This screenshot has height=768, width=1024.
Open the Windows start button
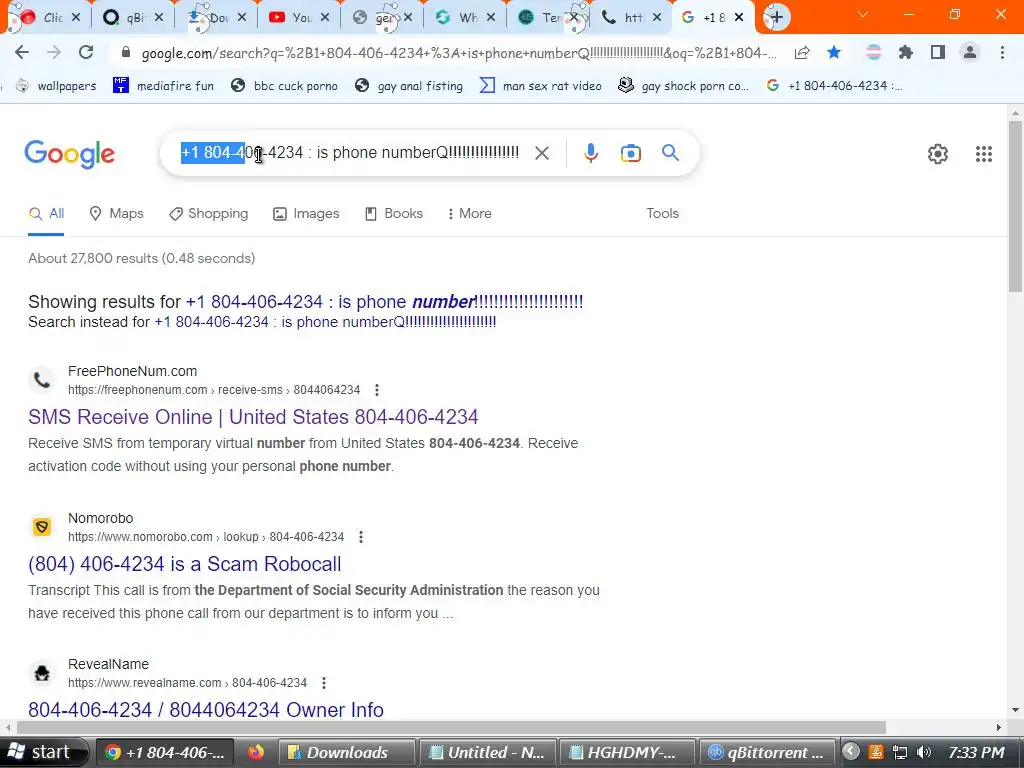coord(42,752)
